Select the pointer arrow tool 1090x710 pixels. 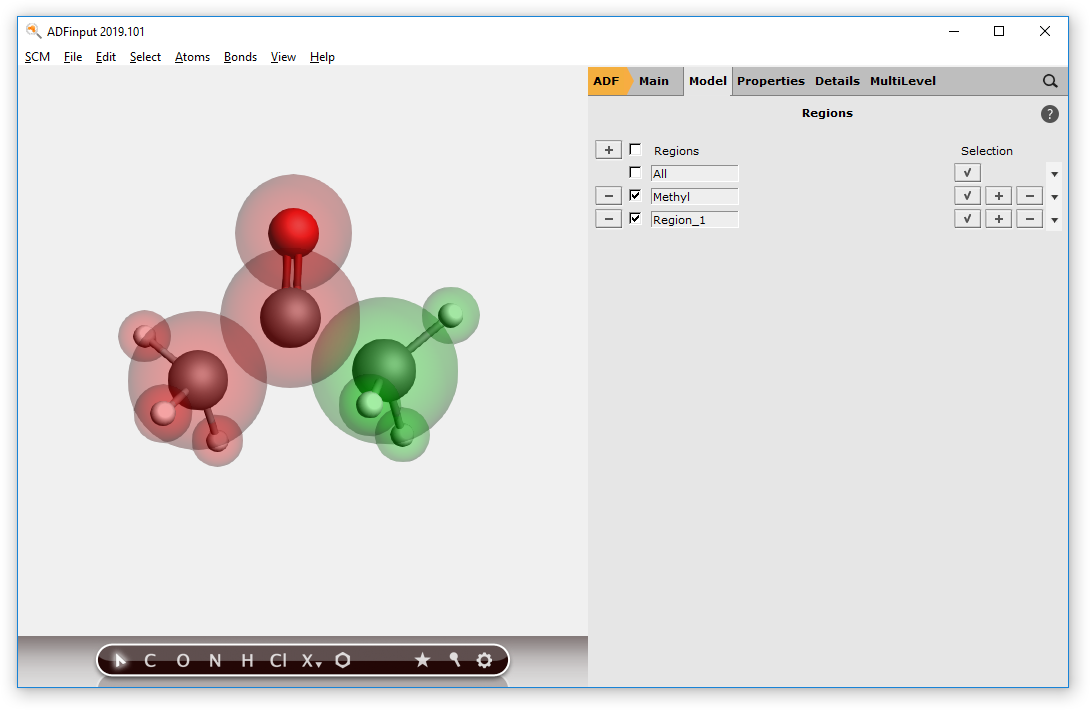(x=121, y=660)
